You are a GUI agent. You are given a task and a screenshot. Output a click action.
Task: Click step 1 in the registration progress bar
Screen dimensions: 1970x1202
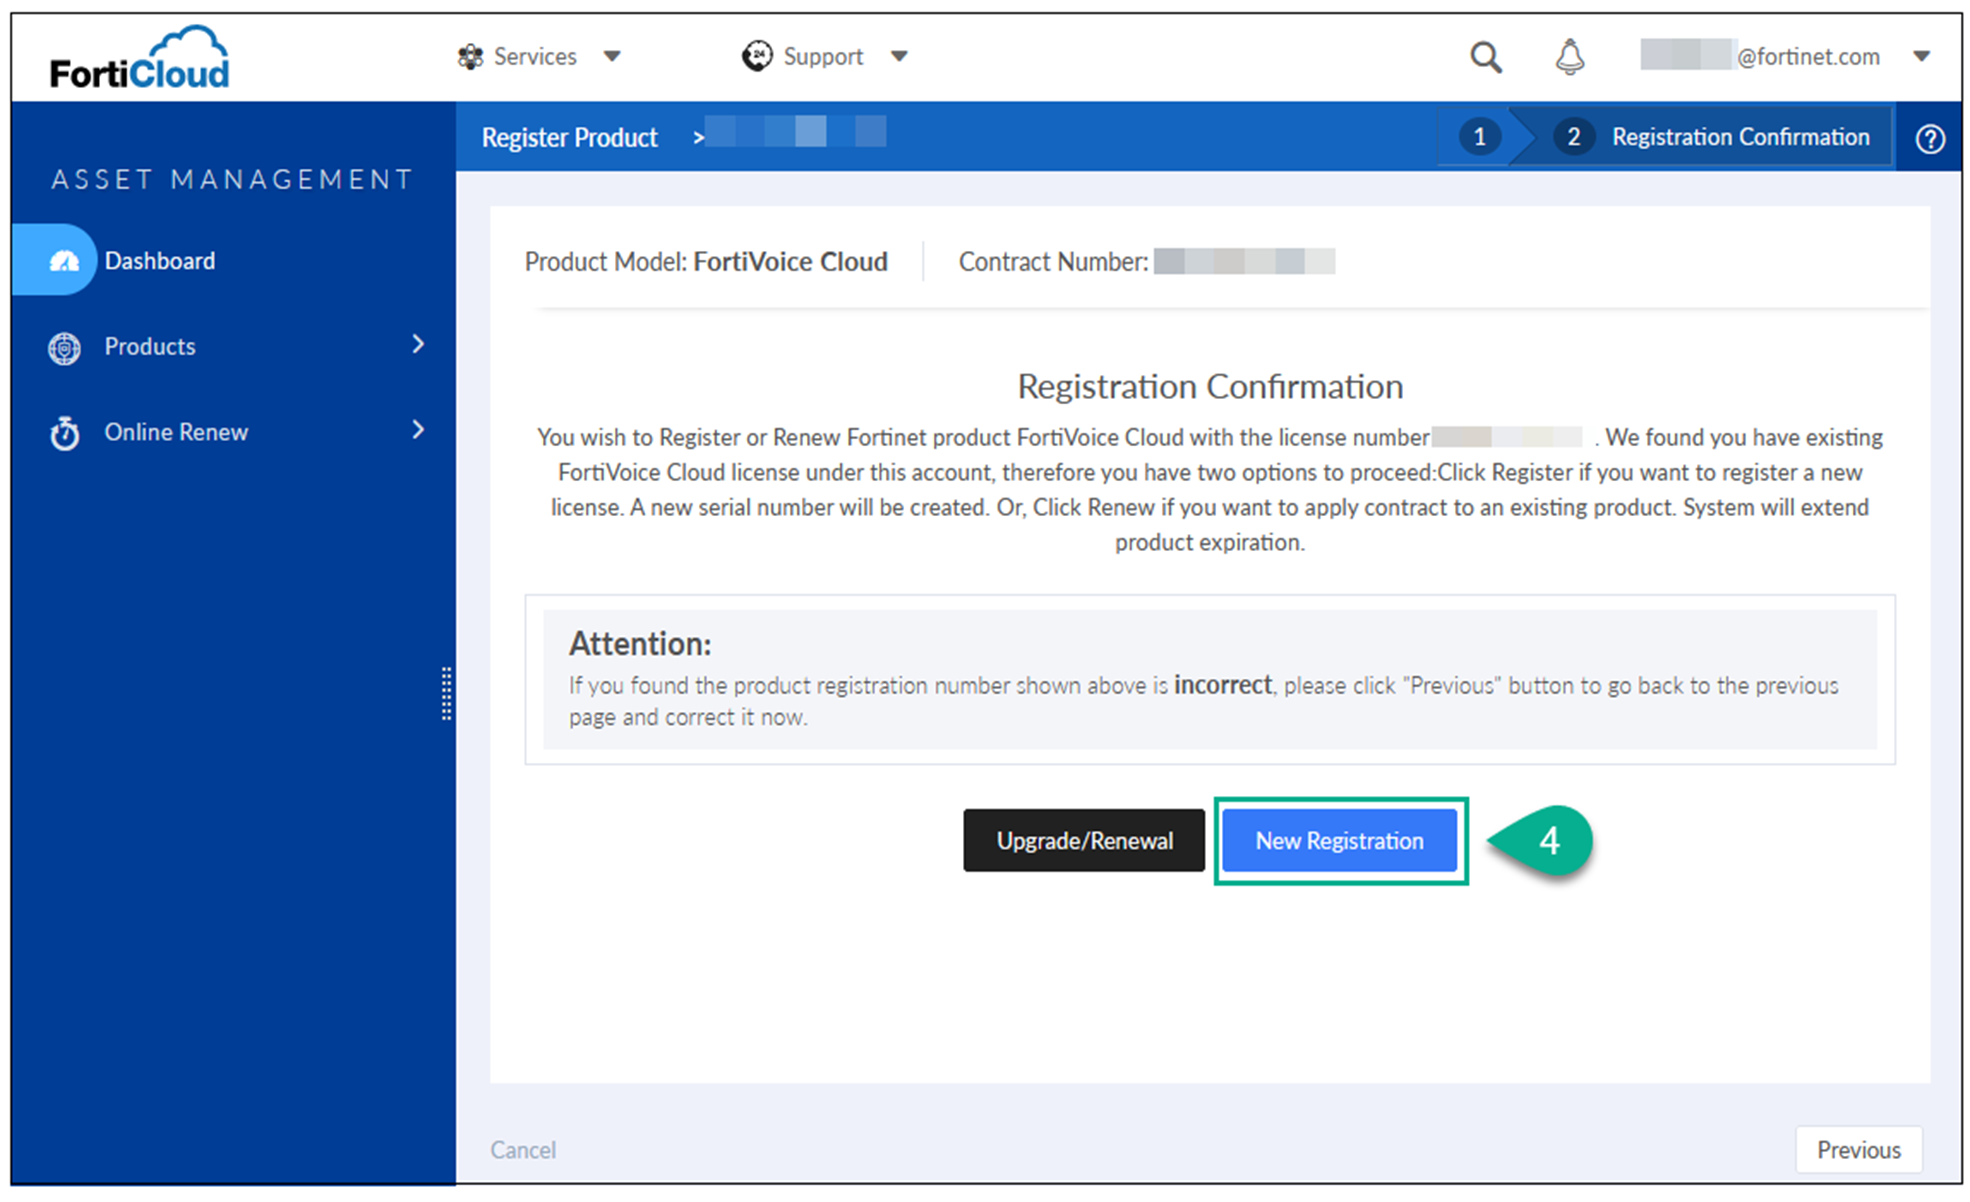point(1480,137)
